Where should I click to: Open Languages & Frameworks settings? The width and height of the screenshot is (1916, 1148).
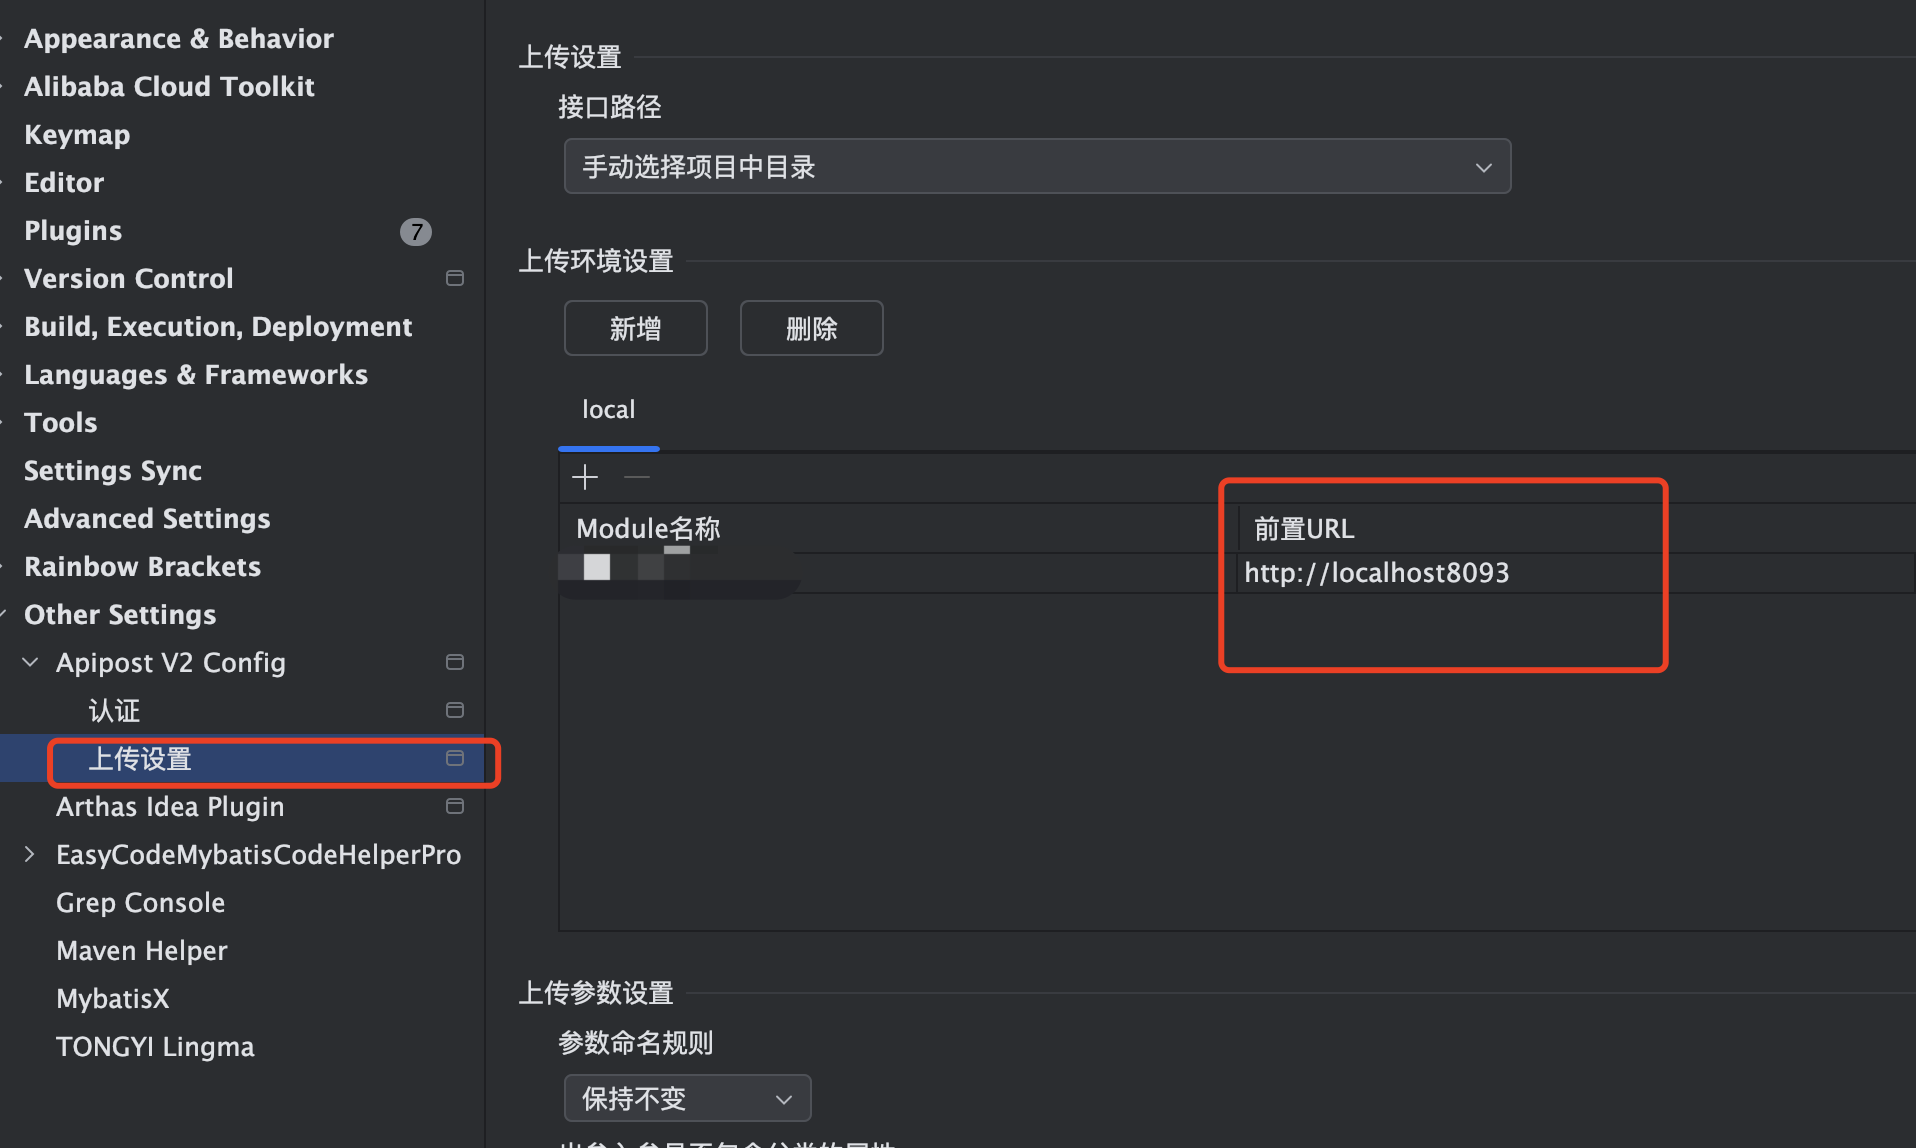coord(196,374)
